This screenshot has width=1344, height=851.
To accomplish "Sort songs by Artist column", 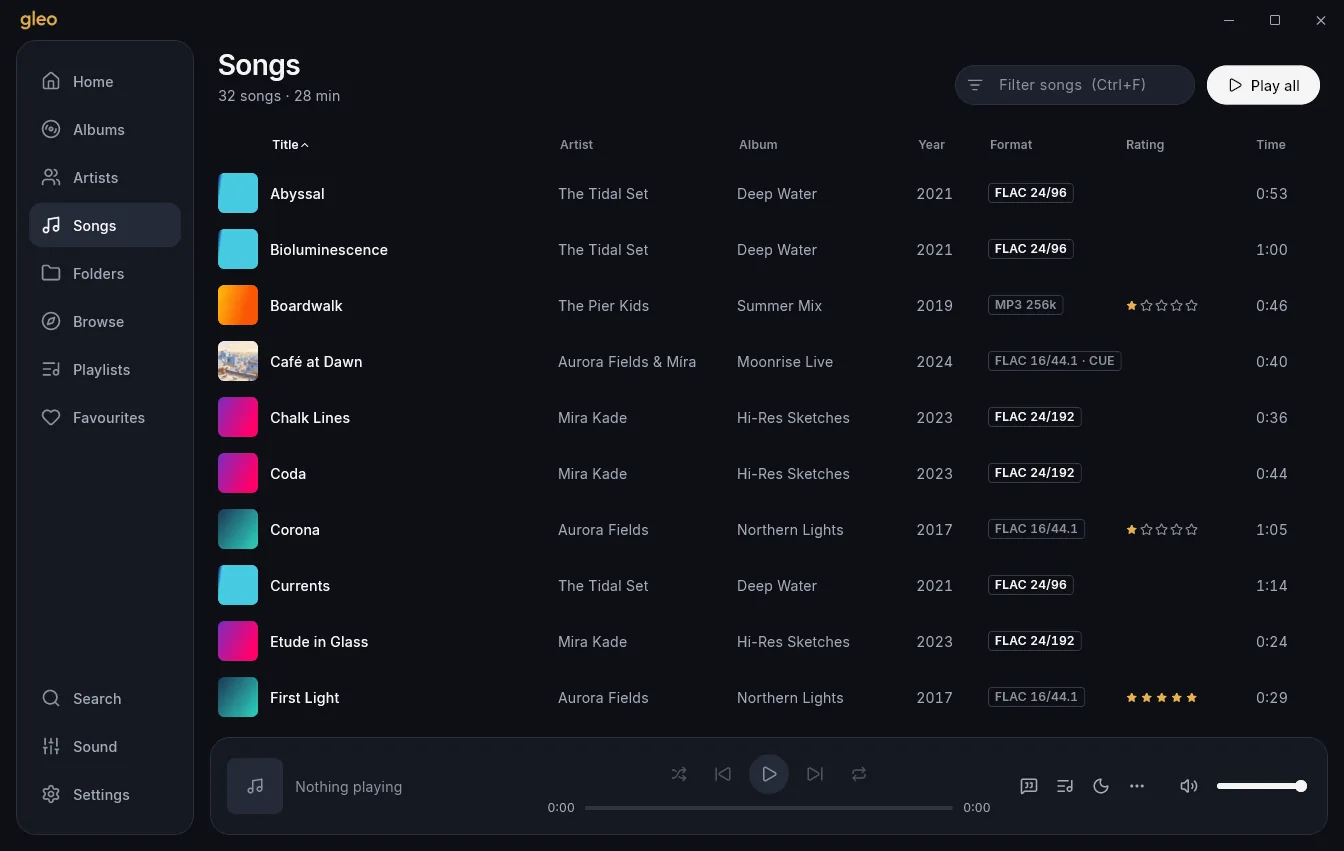I will click(x=576, y=145).
